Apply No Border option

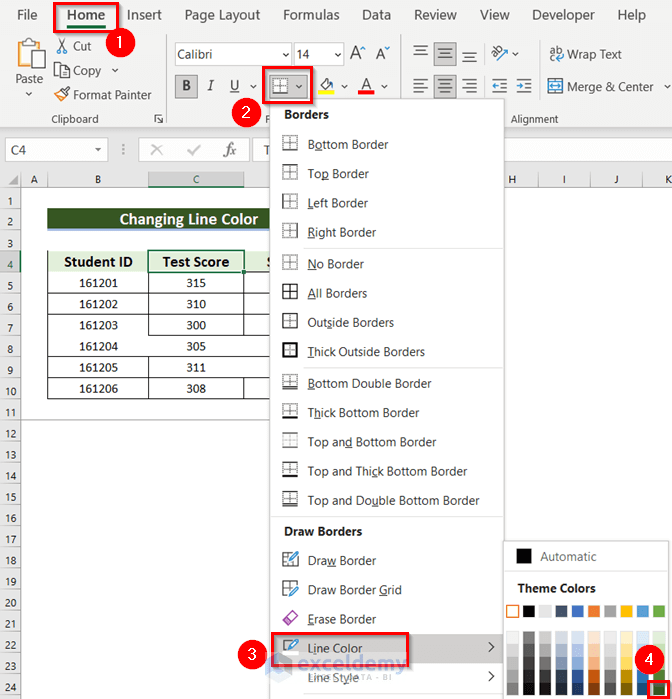pyautogui.click(x=335, y=263)
